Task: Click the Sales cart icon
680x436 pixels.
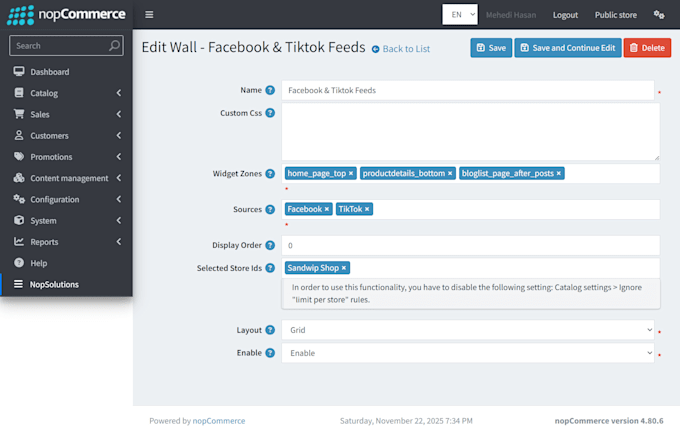Action: [x=19, y=114]
